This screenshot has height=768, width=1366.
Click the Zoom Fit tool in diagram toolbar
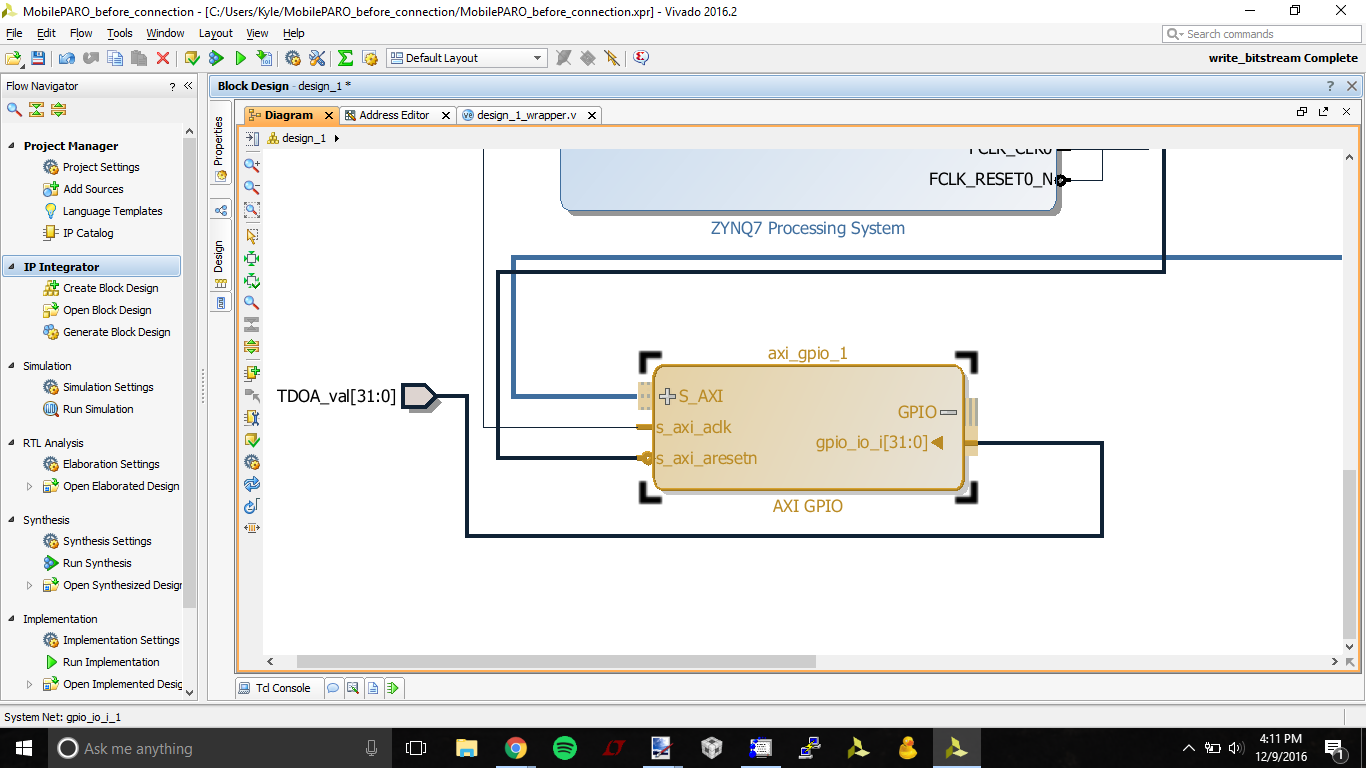252,210
